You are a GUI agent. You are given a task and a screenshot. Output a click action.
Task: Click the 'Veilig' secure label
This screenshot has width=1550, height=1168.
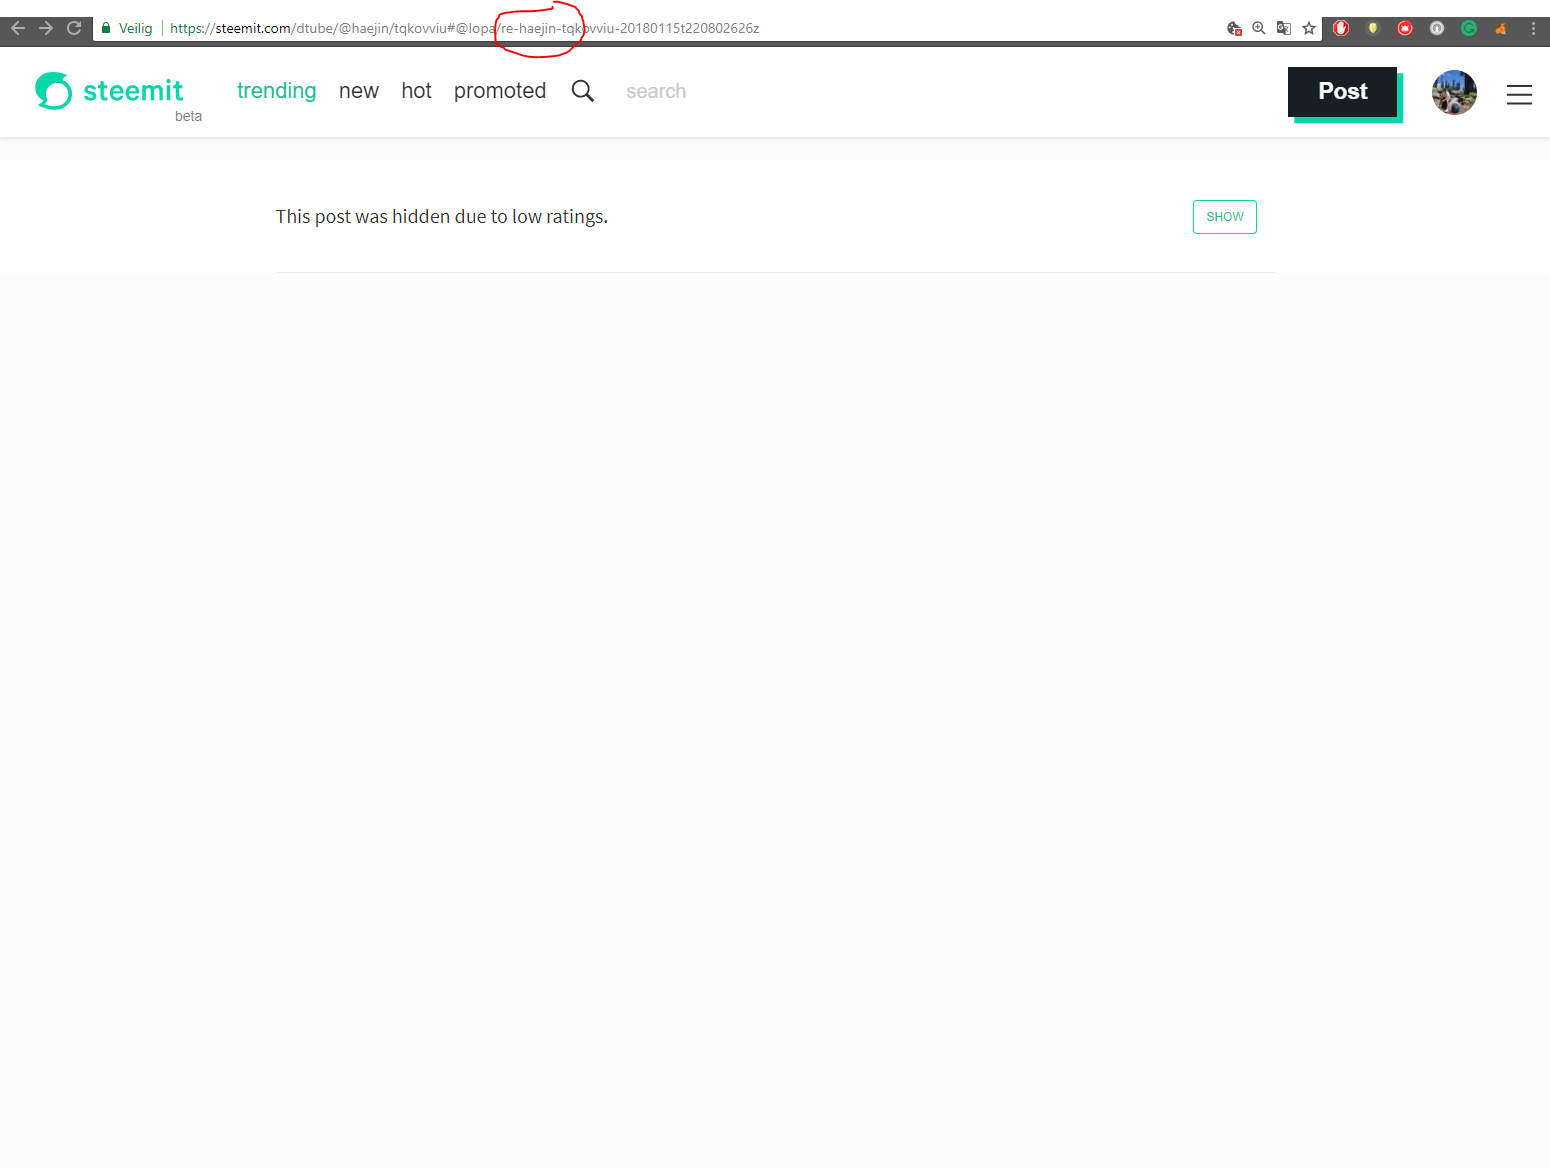coord(136,28)
